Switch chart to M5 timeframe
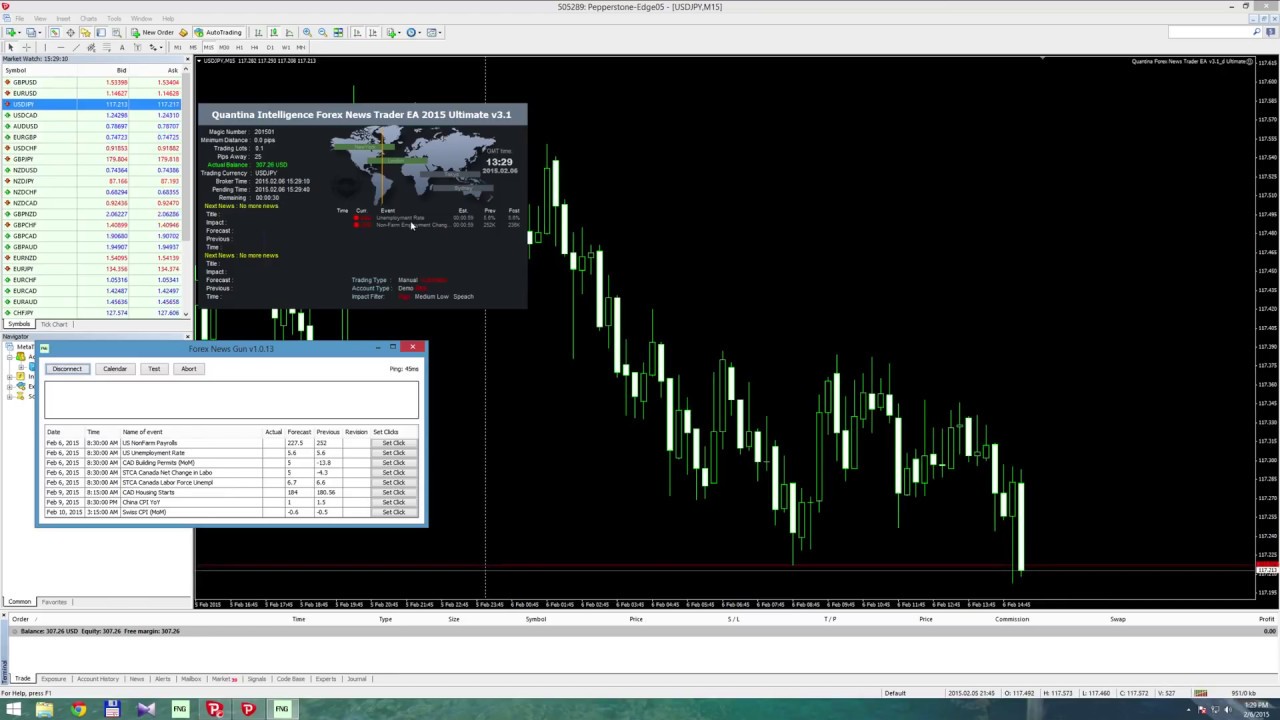Image resolution: width=1280 pixels, height=720 pixels. 193,47
